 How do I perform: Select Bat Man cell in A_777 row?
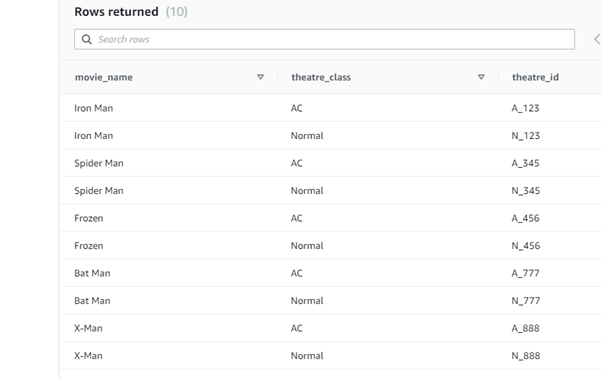(92, 273)
